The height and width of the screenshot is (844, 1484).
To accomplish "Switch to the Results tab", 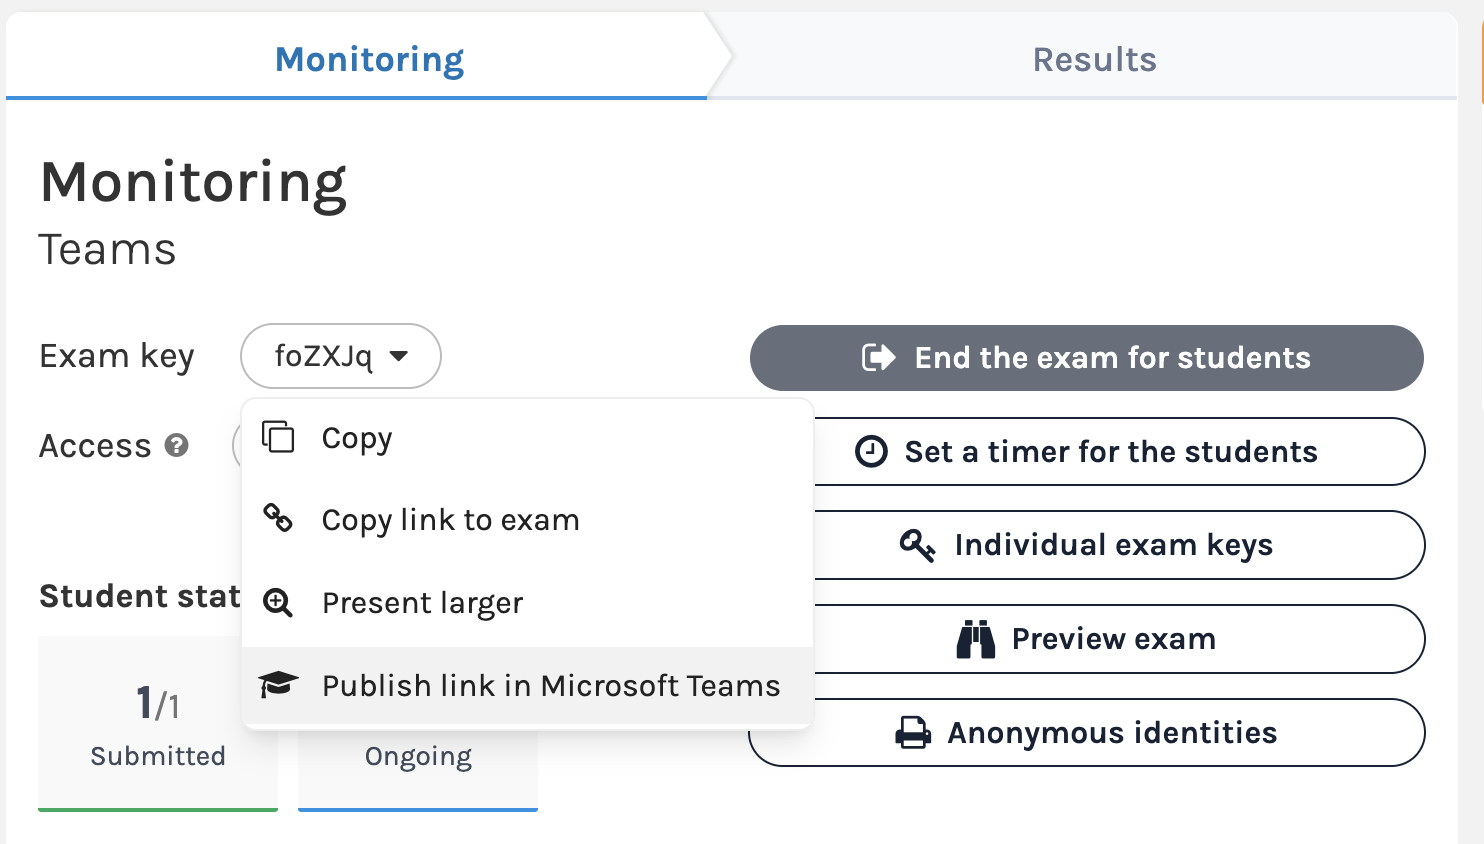I will click(x=1094, y=59).
